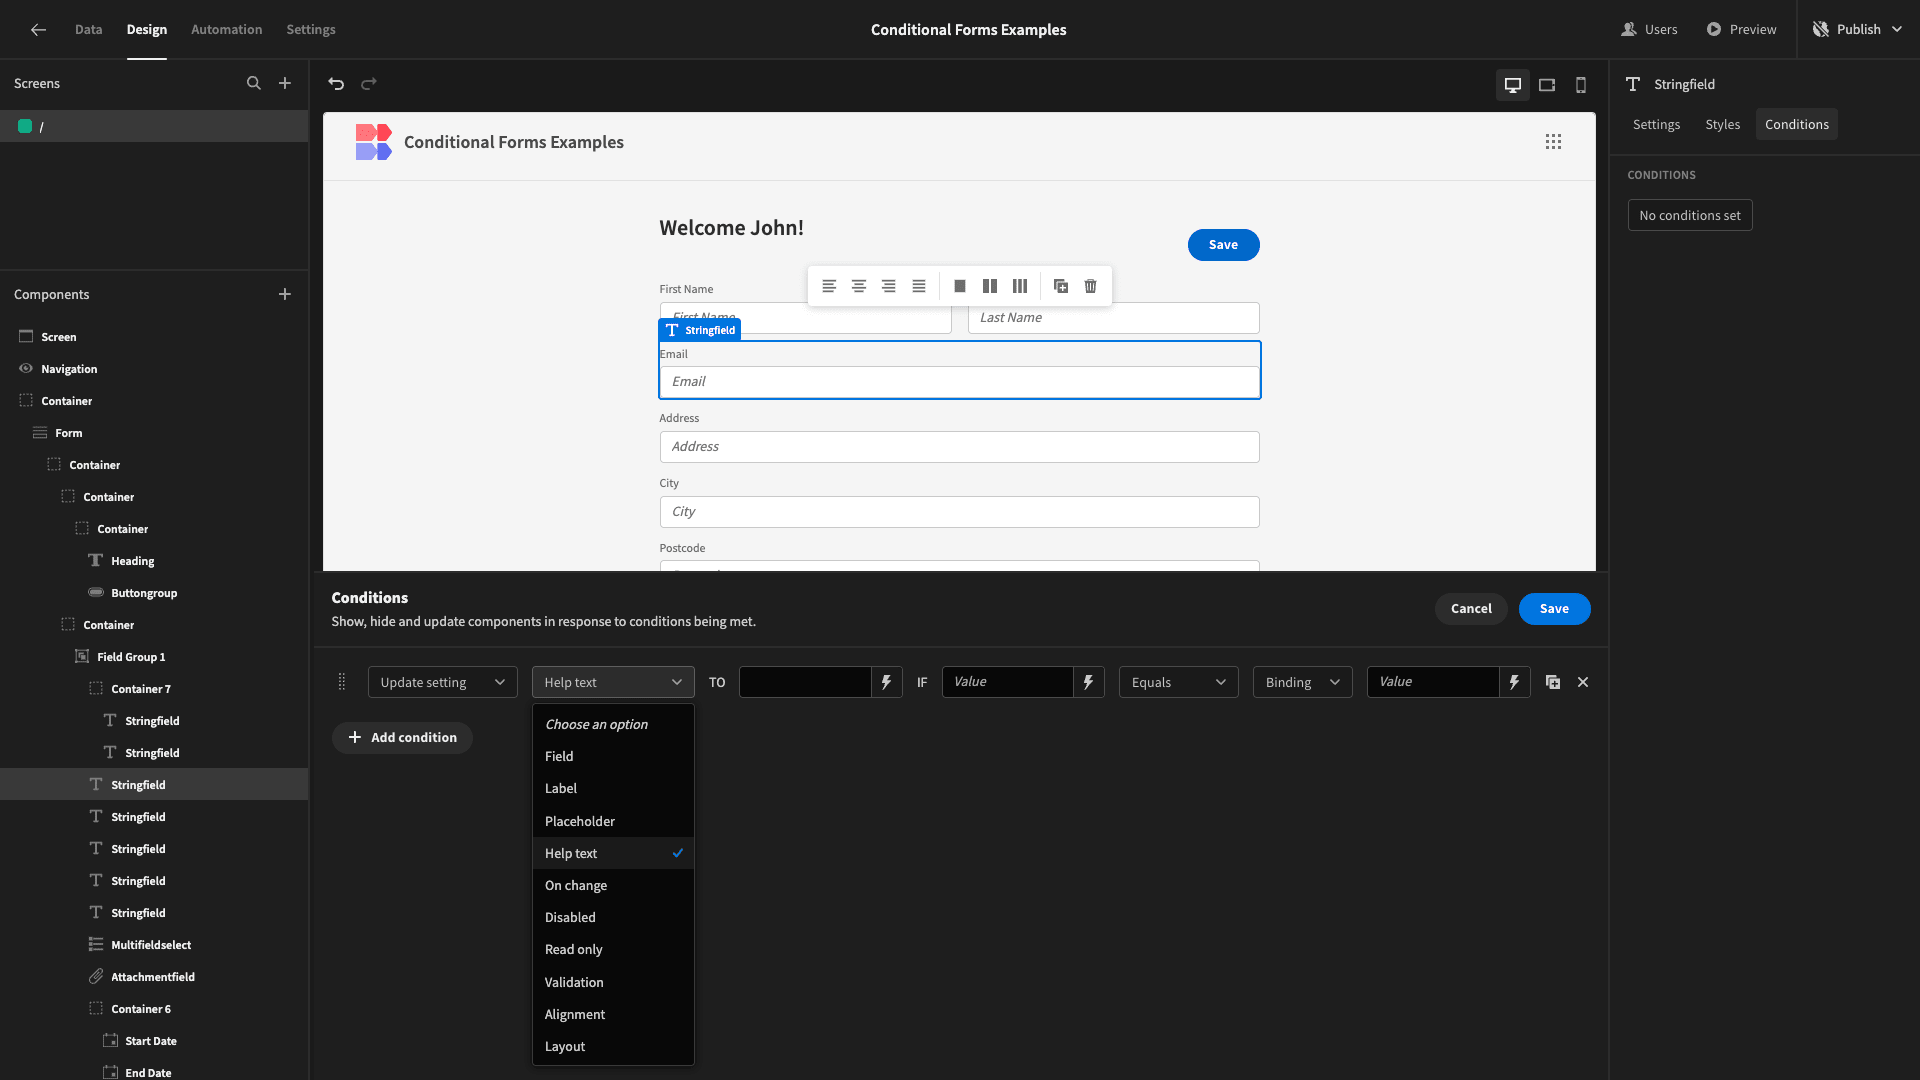Switch to desktop preview icon
The image size is (1920, 1080).
pos(1513,85)
